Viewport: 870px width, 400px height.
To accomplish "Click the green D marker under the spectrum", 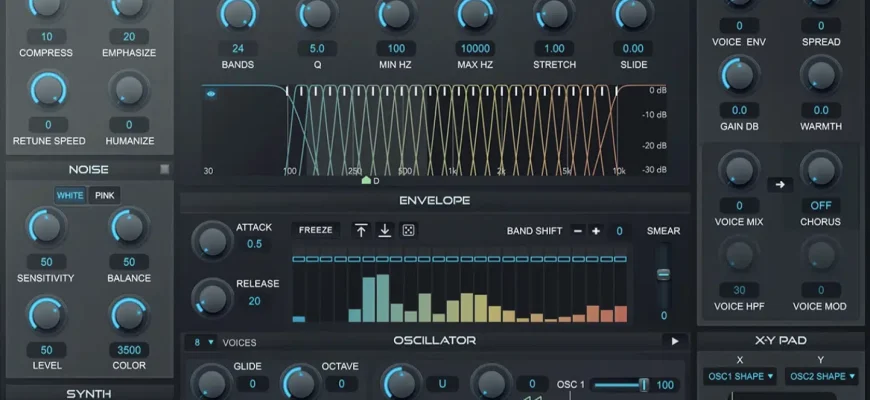I will pyautogui.click(x=366, y=180).
